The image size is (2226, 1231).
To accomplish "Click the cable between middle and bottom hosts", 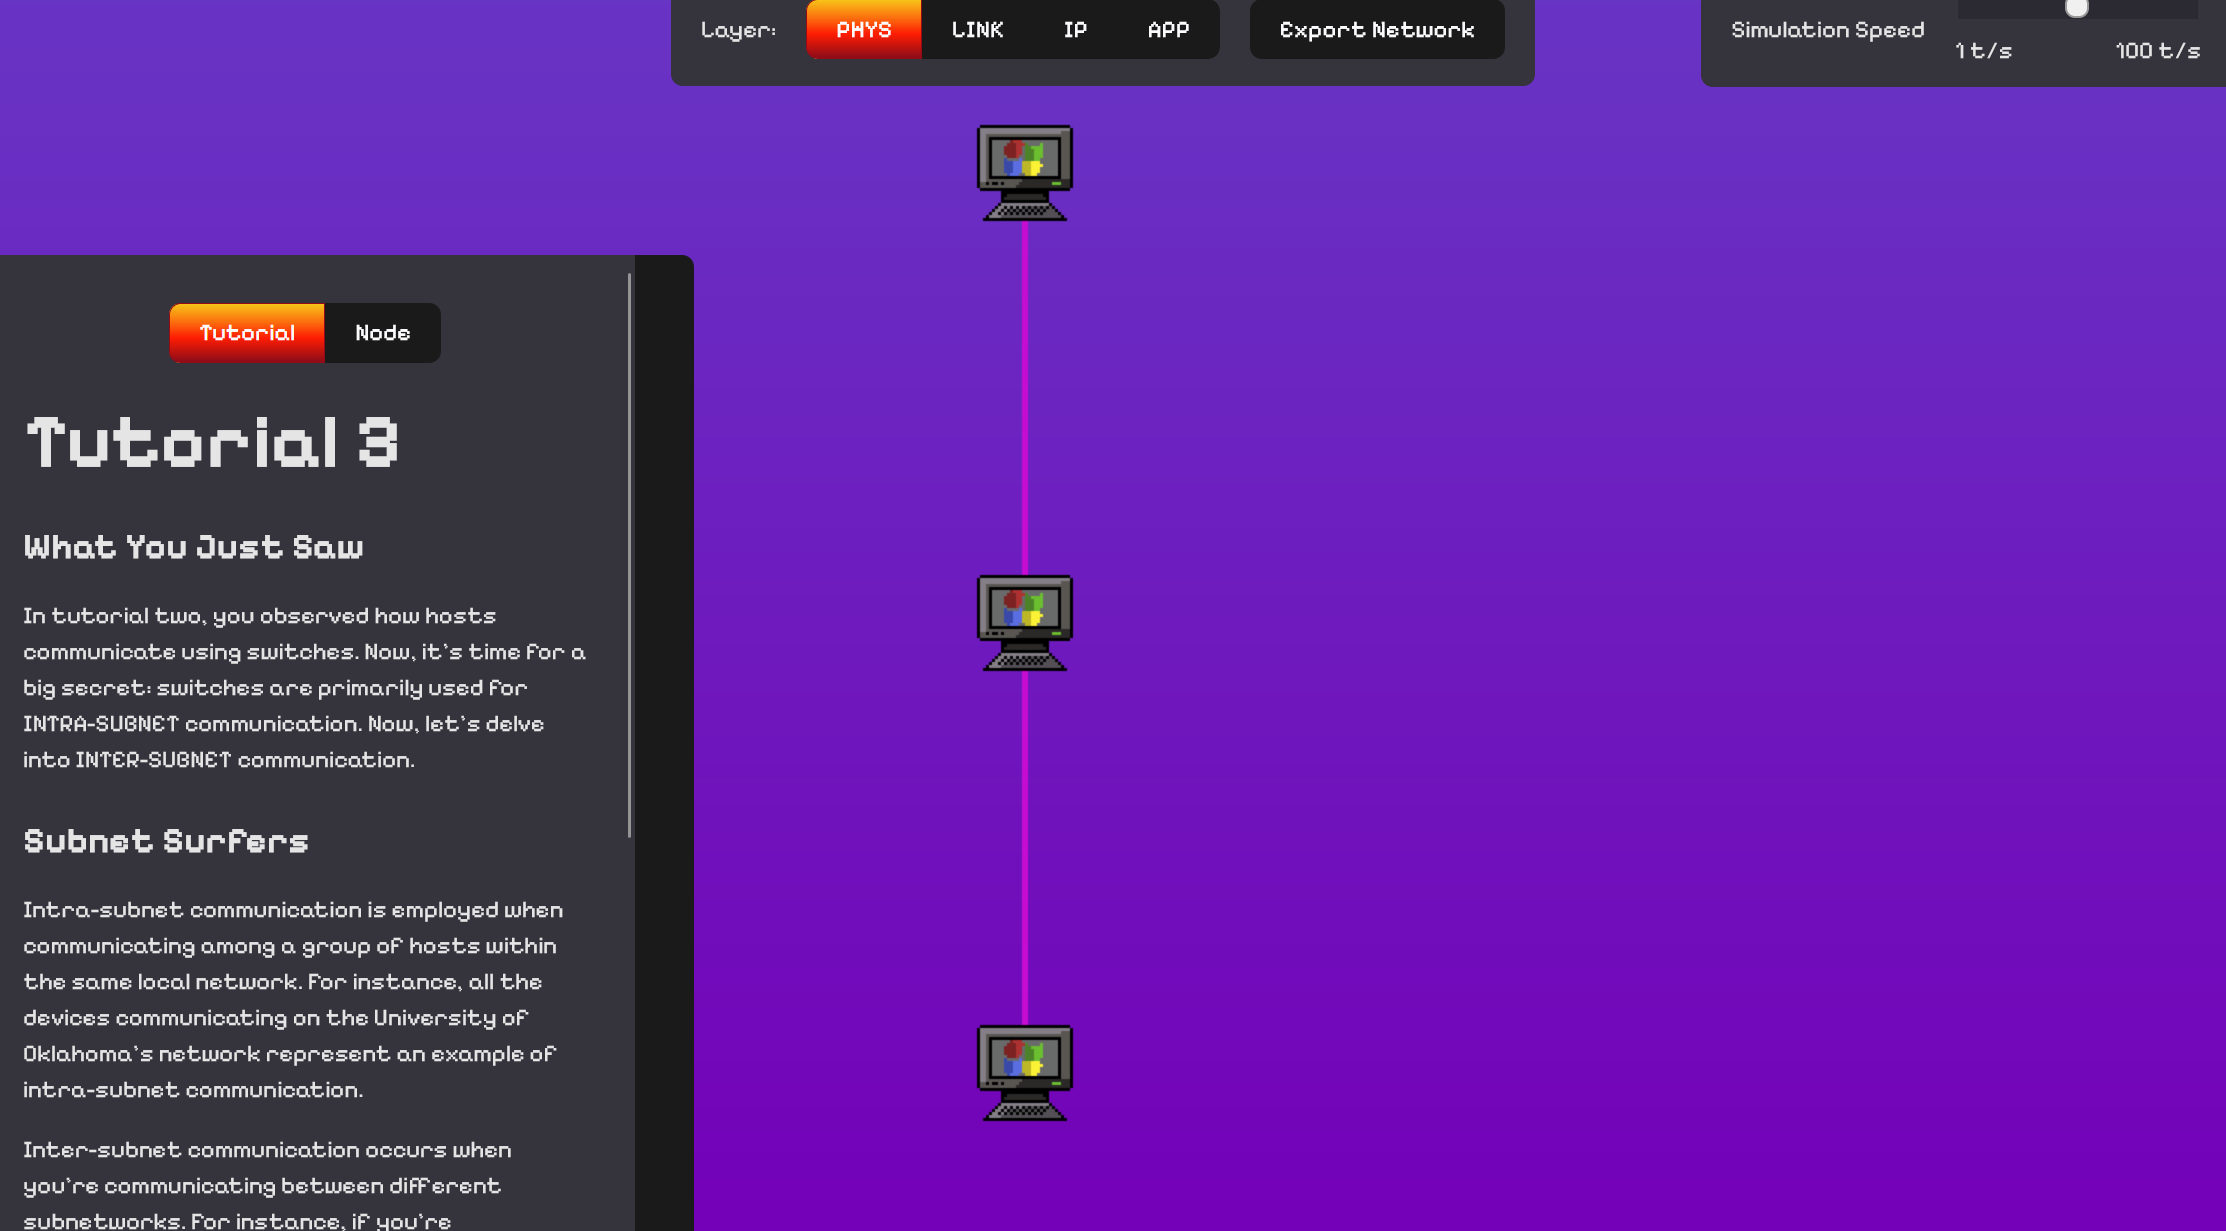I will [1024, 848].
